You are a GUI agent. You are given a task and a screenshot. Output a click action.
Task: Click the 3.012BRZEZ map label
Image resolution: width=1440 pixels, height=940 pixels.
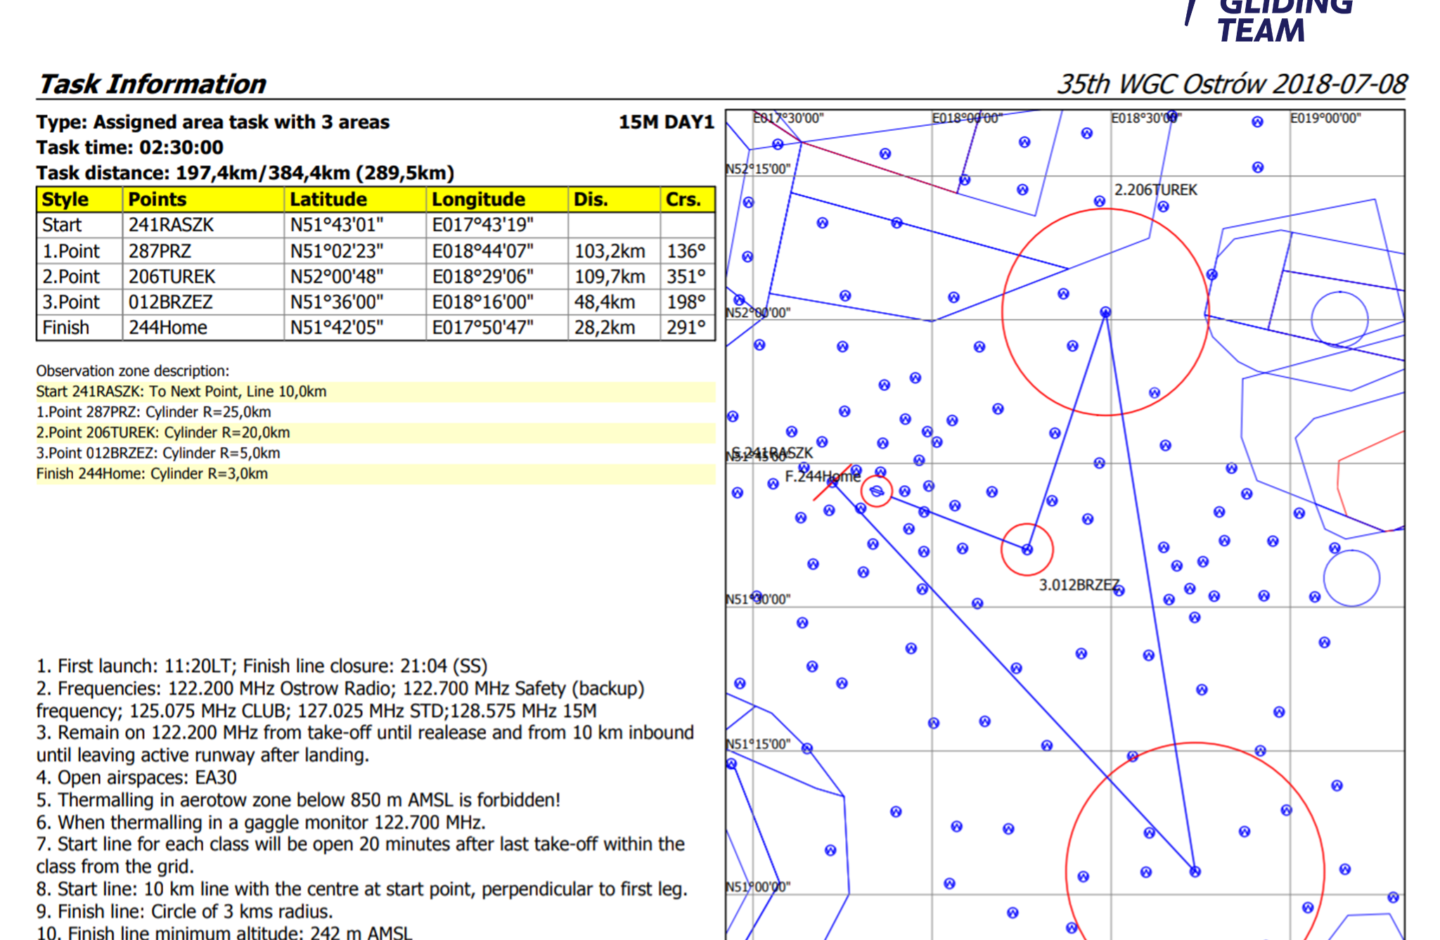pos(1078,585)
